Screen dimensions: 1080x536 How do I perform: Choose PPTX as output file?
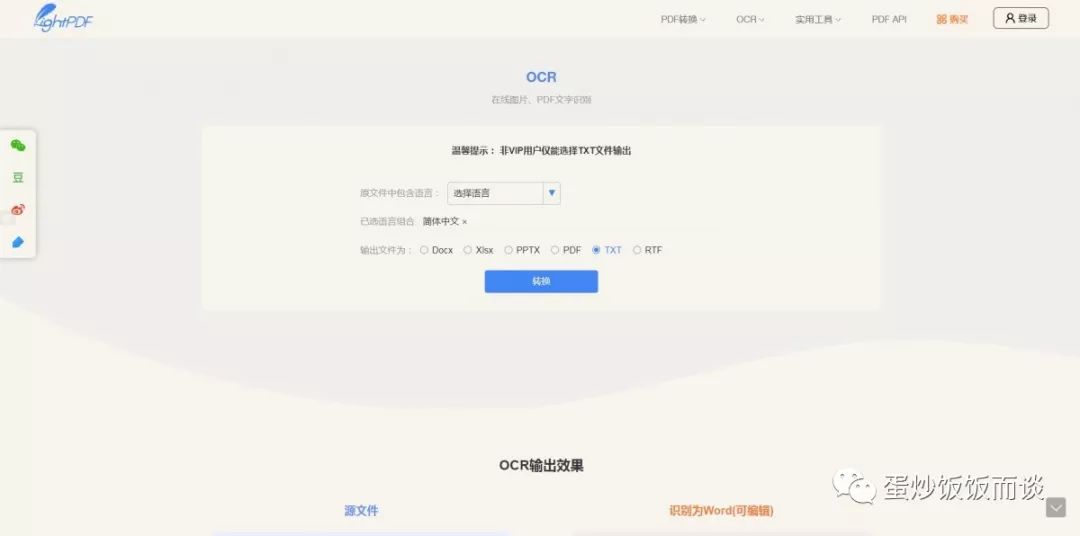coord(509,250)
